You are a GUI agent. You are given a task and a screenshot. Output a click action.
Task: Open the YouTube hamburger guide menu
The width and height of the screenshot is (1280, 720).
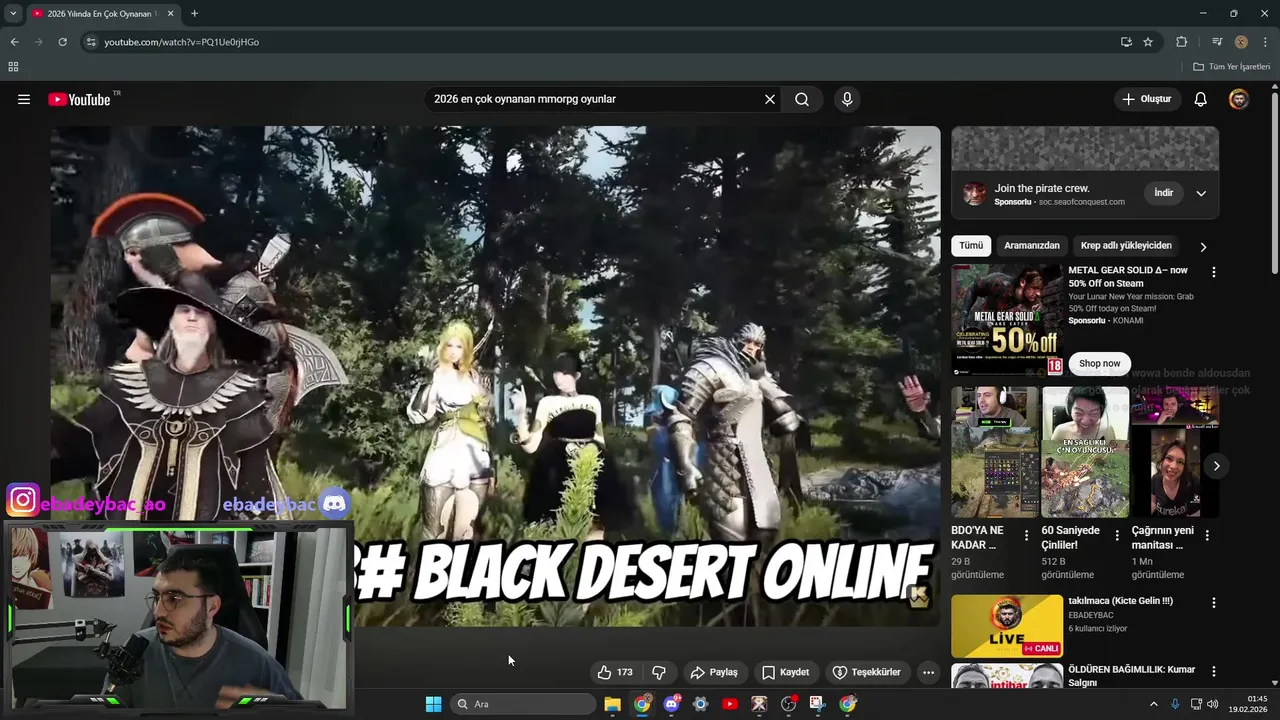click(24, 99)
